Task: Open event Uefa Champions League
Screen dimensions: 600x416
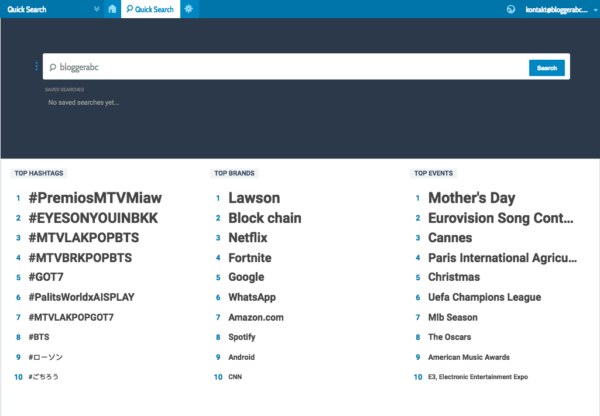Action: 484,297
